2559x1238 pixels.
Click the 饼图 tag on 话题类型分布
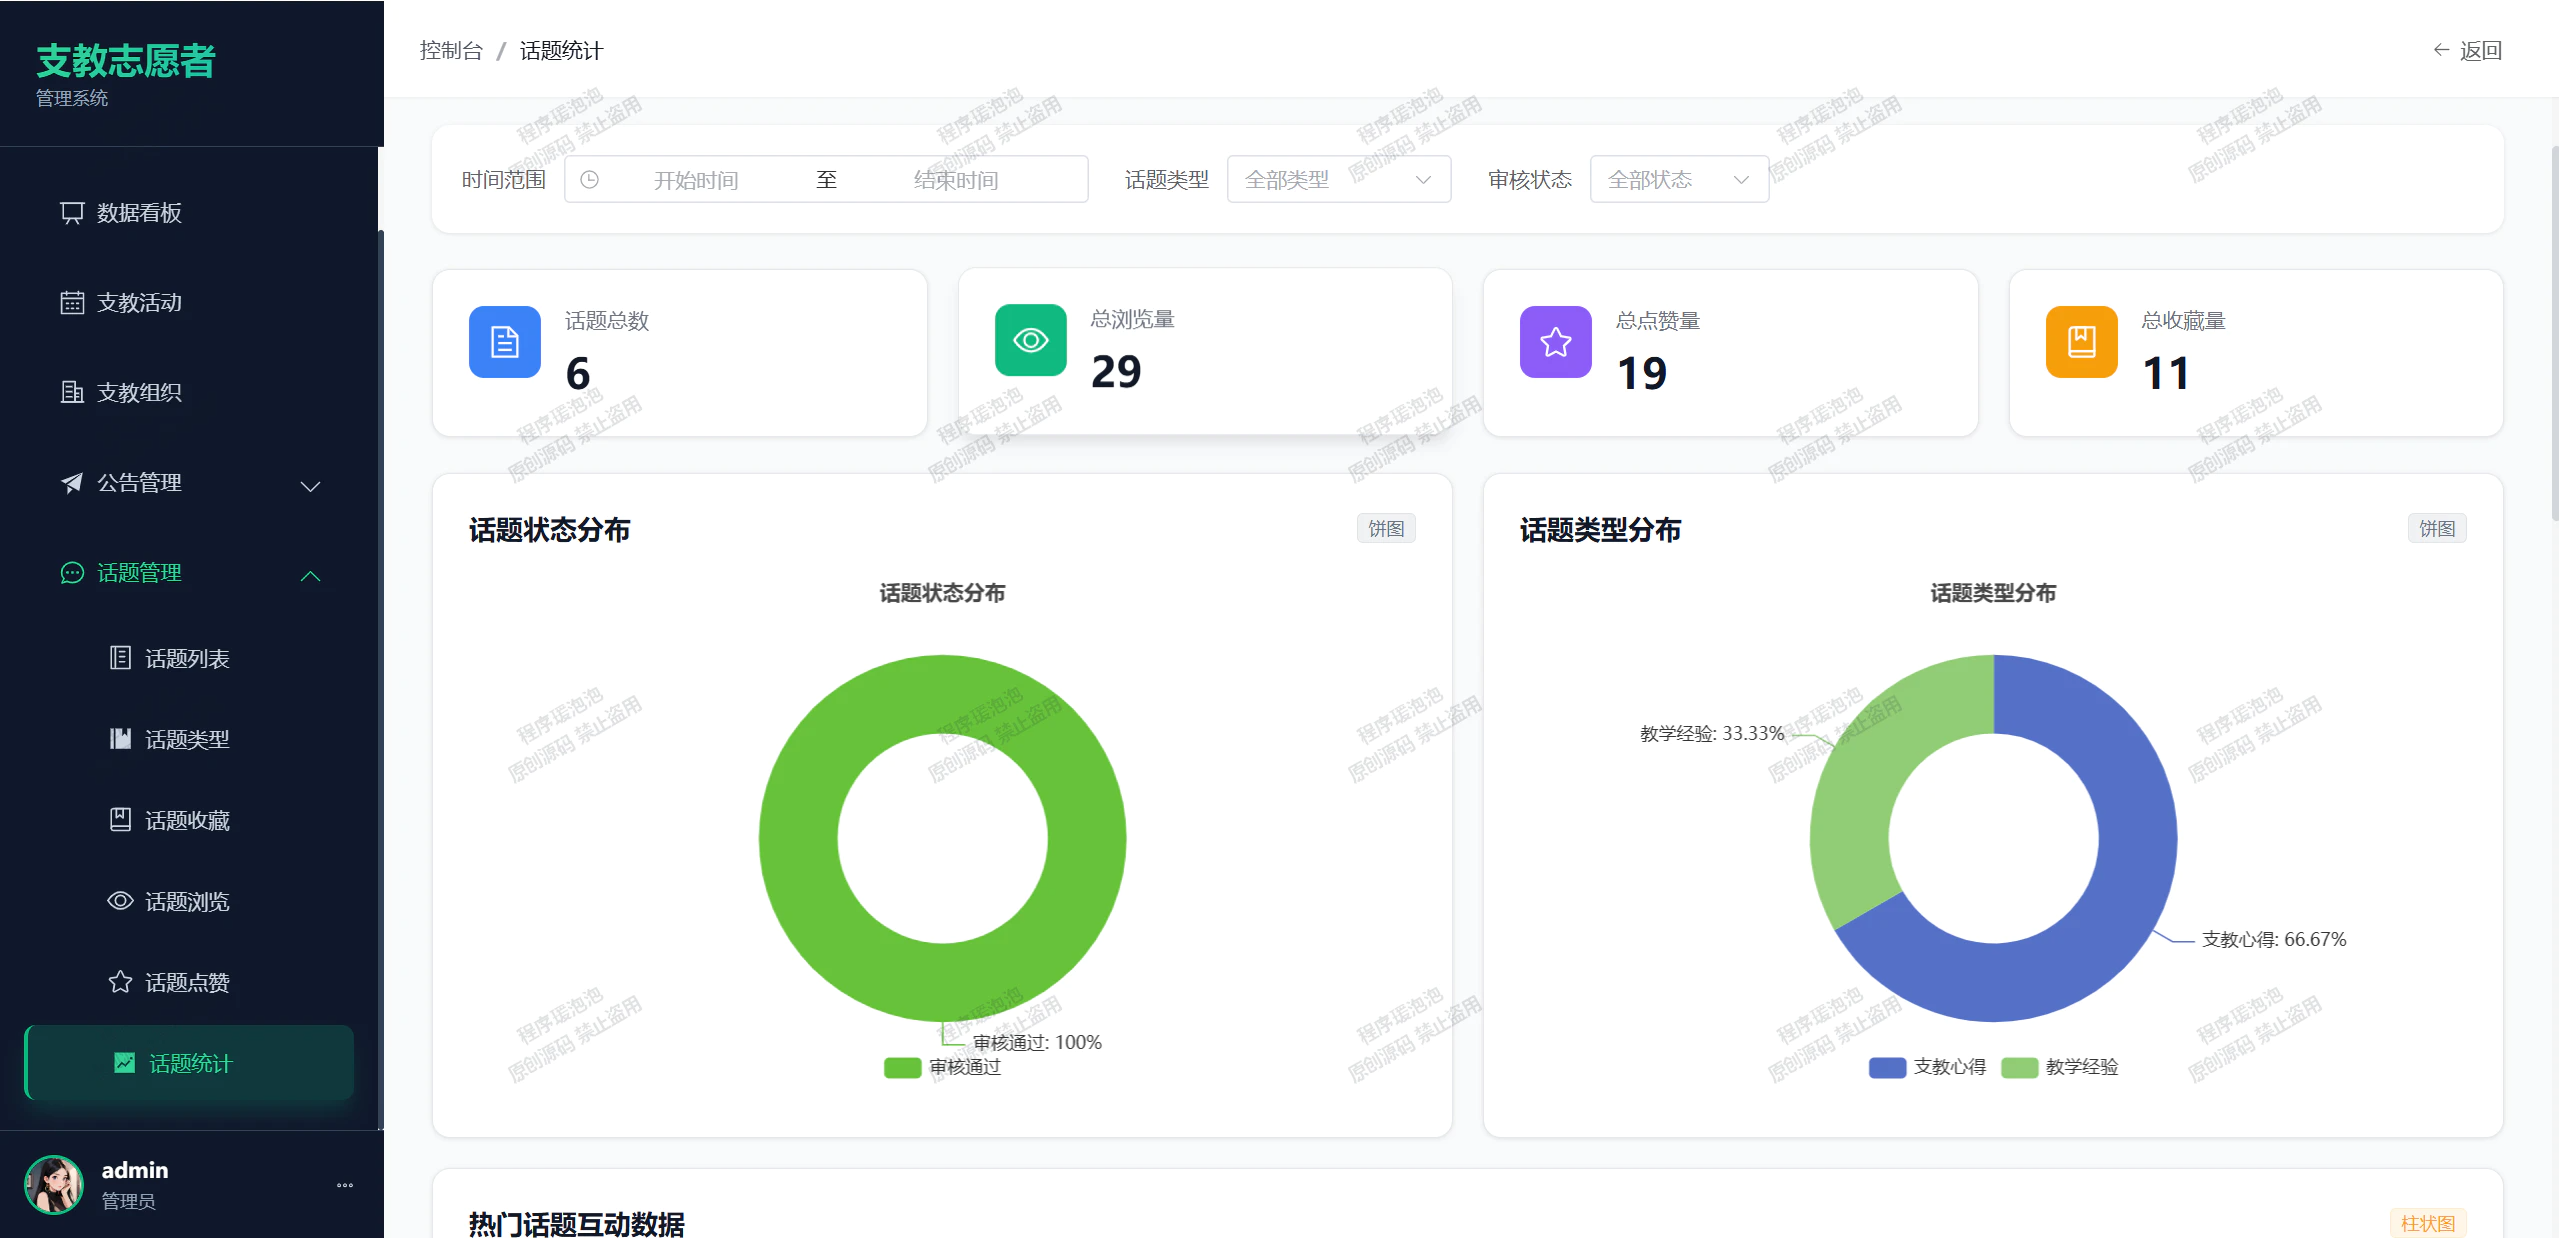[x=2437, y=528]
